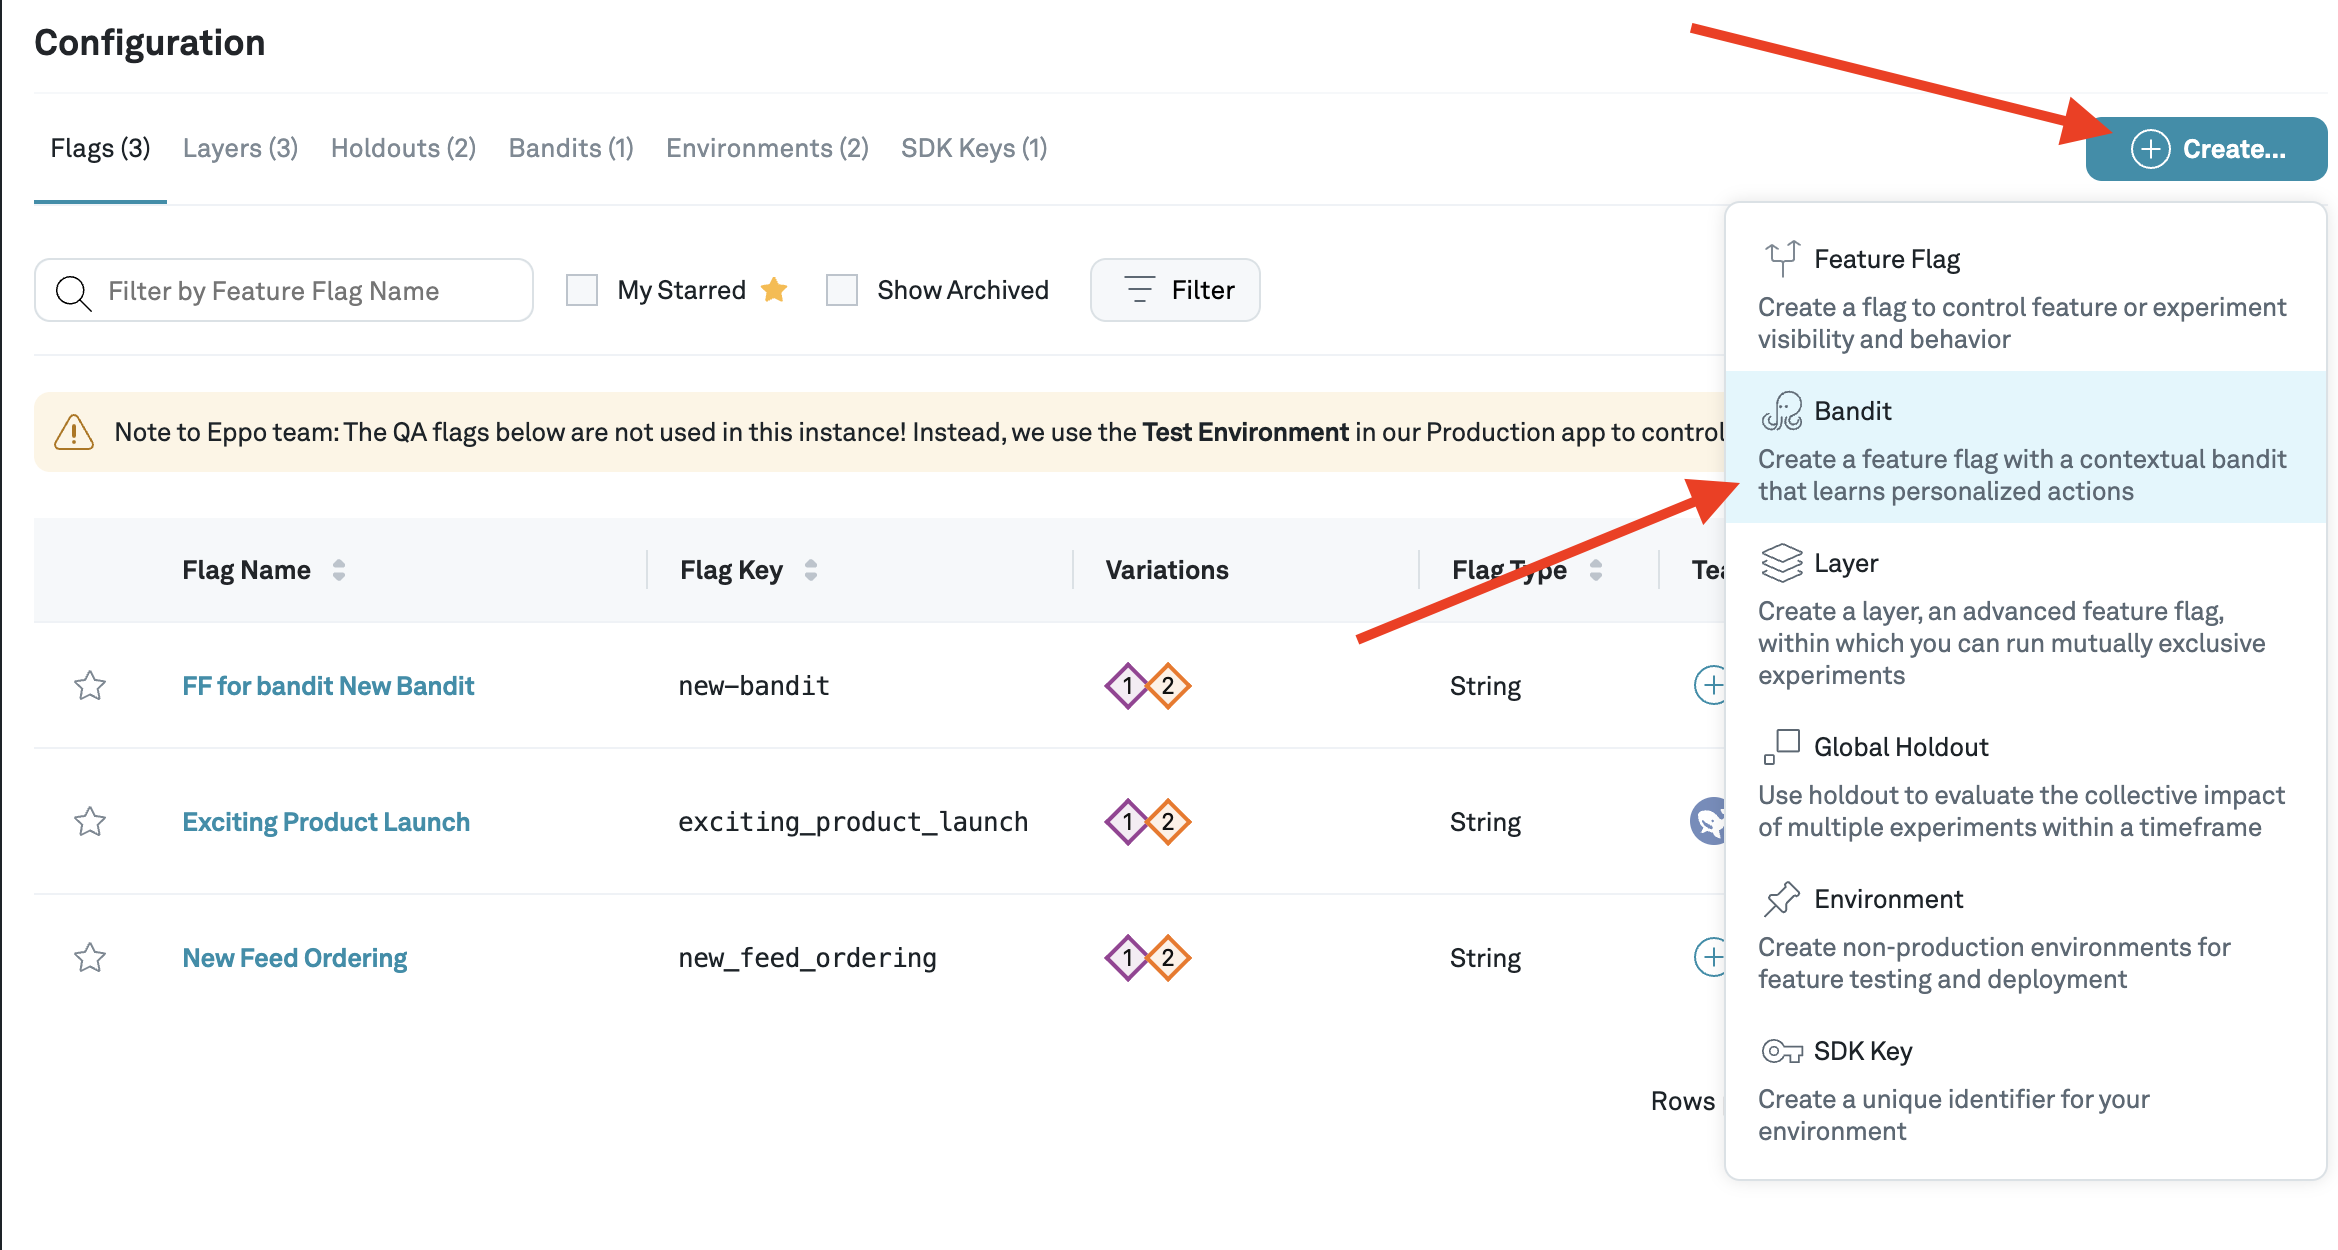This screenshot has height=1250, width=2338.
Task: Open the Create dropdown button
Action: point(2205,148)
